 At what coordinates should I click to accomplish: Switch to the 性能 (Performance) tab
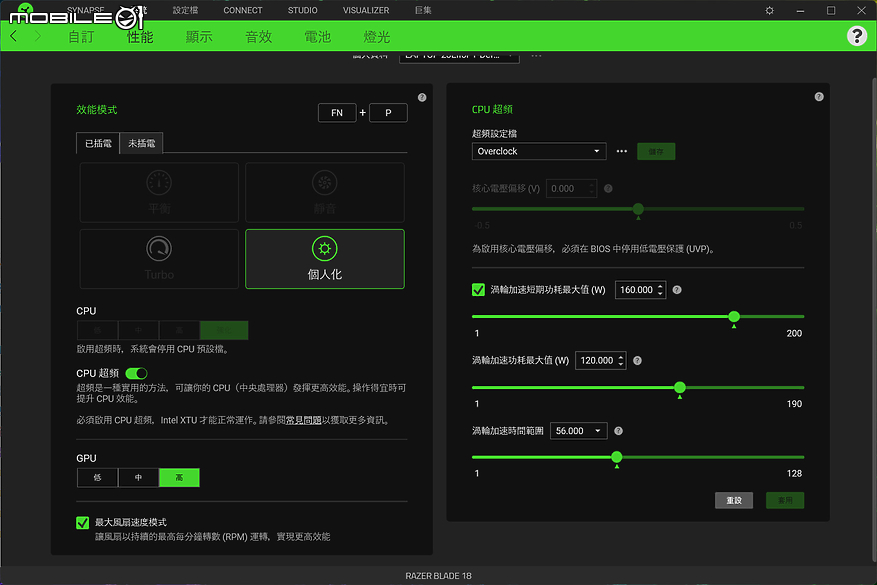pyautogui.click(x=140, y=37)
